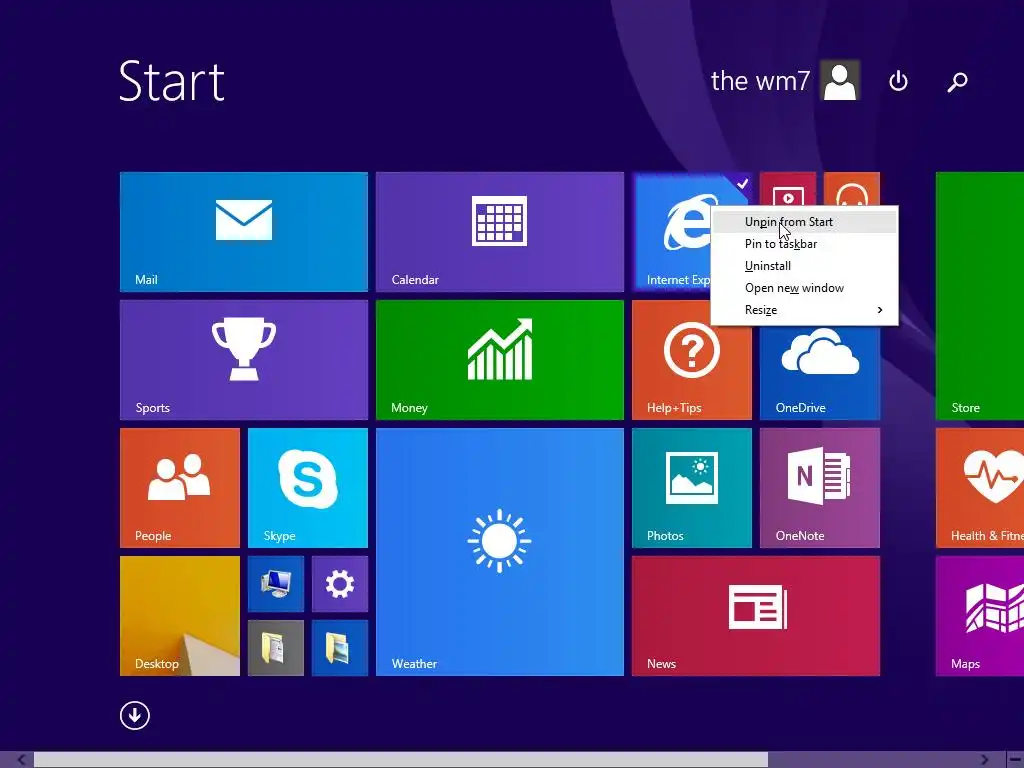The image size is (1024, 768).
Task: Open the Money tile
Action: pos(500,360)
